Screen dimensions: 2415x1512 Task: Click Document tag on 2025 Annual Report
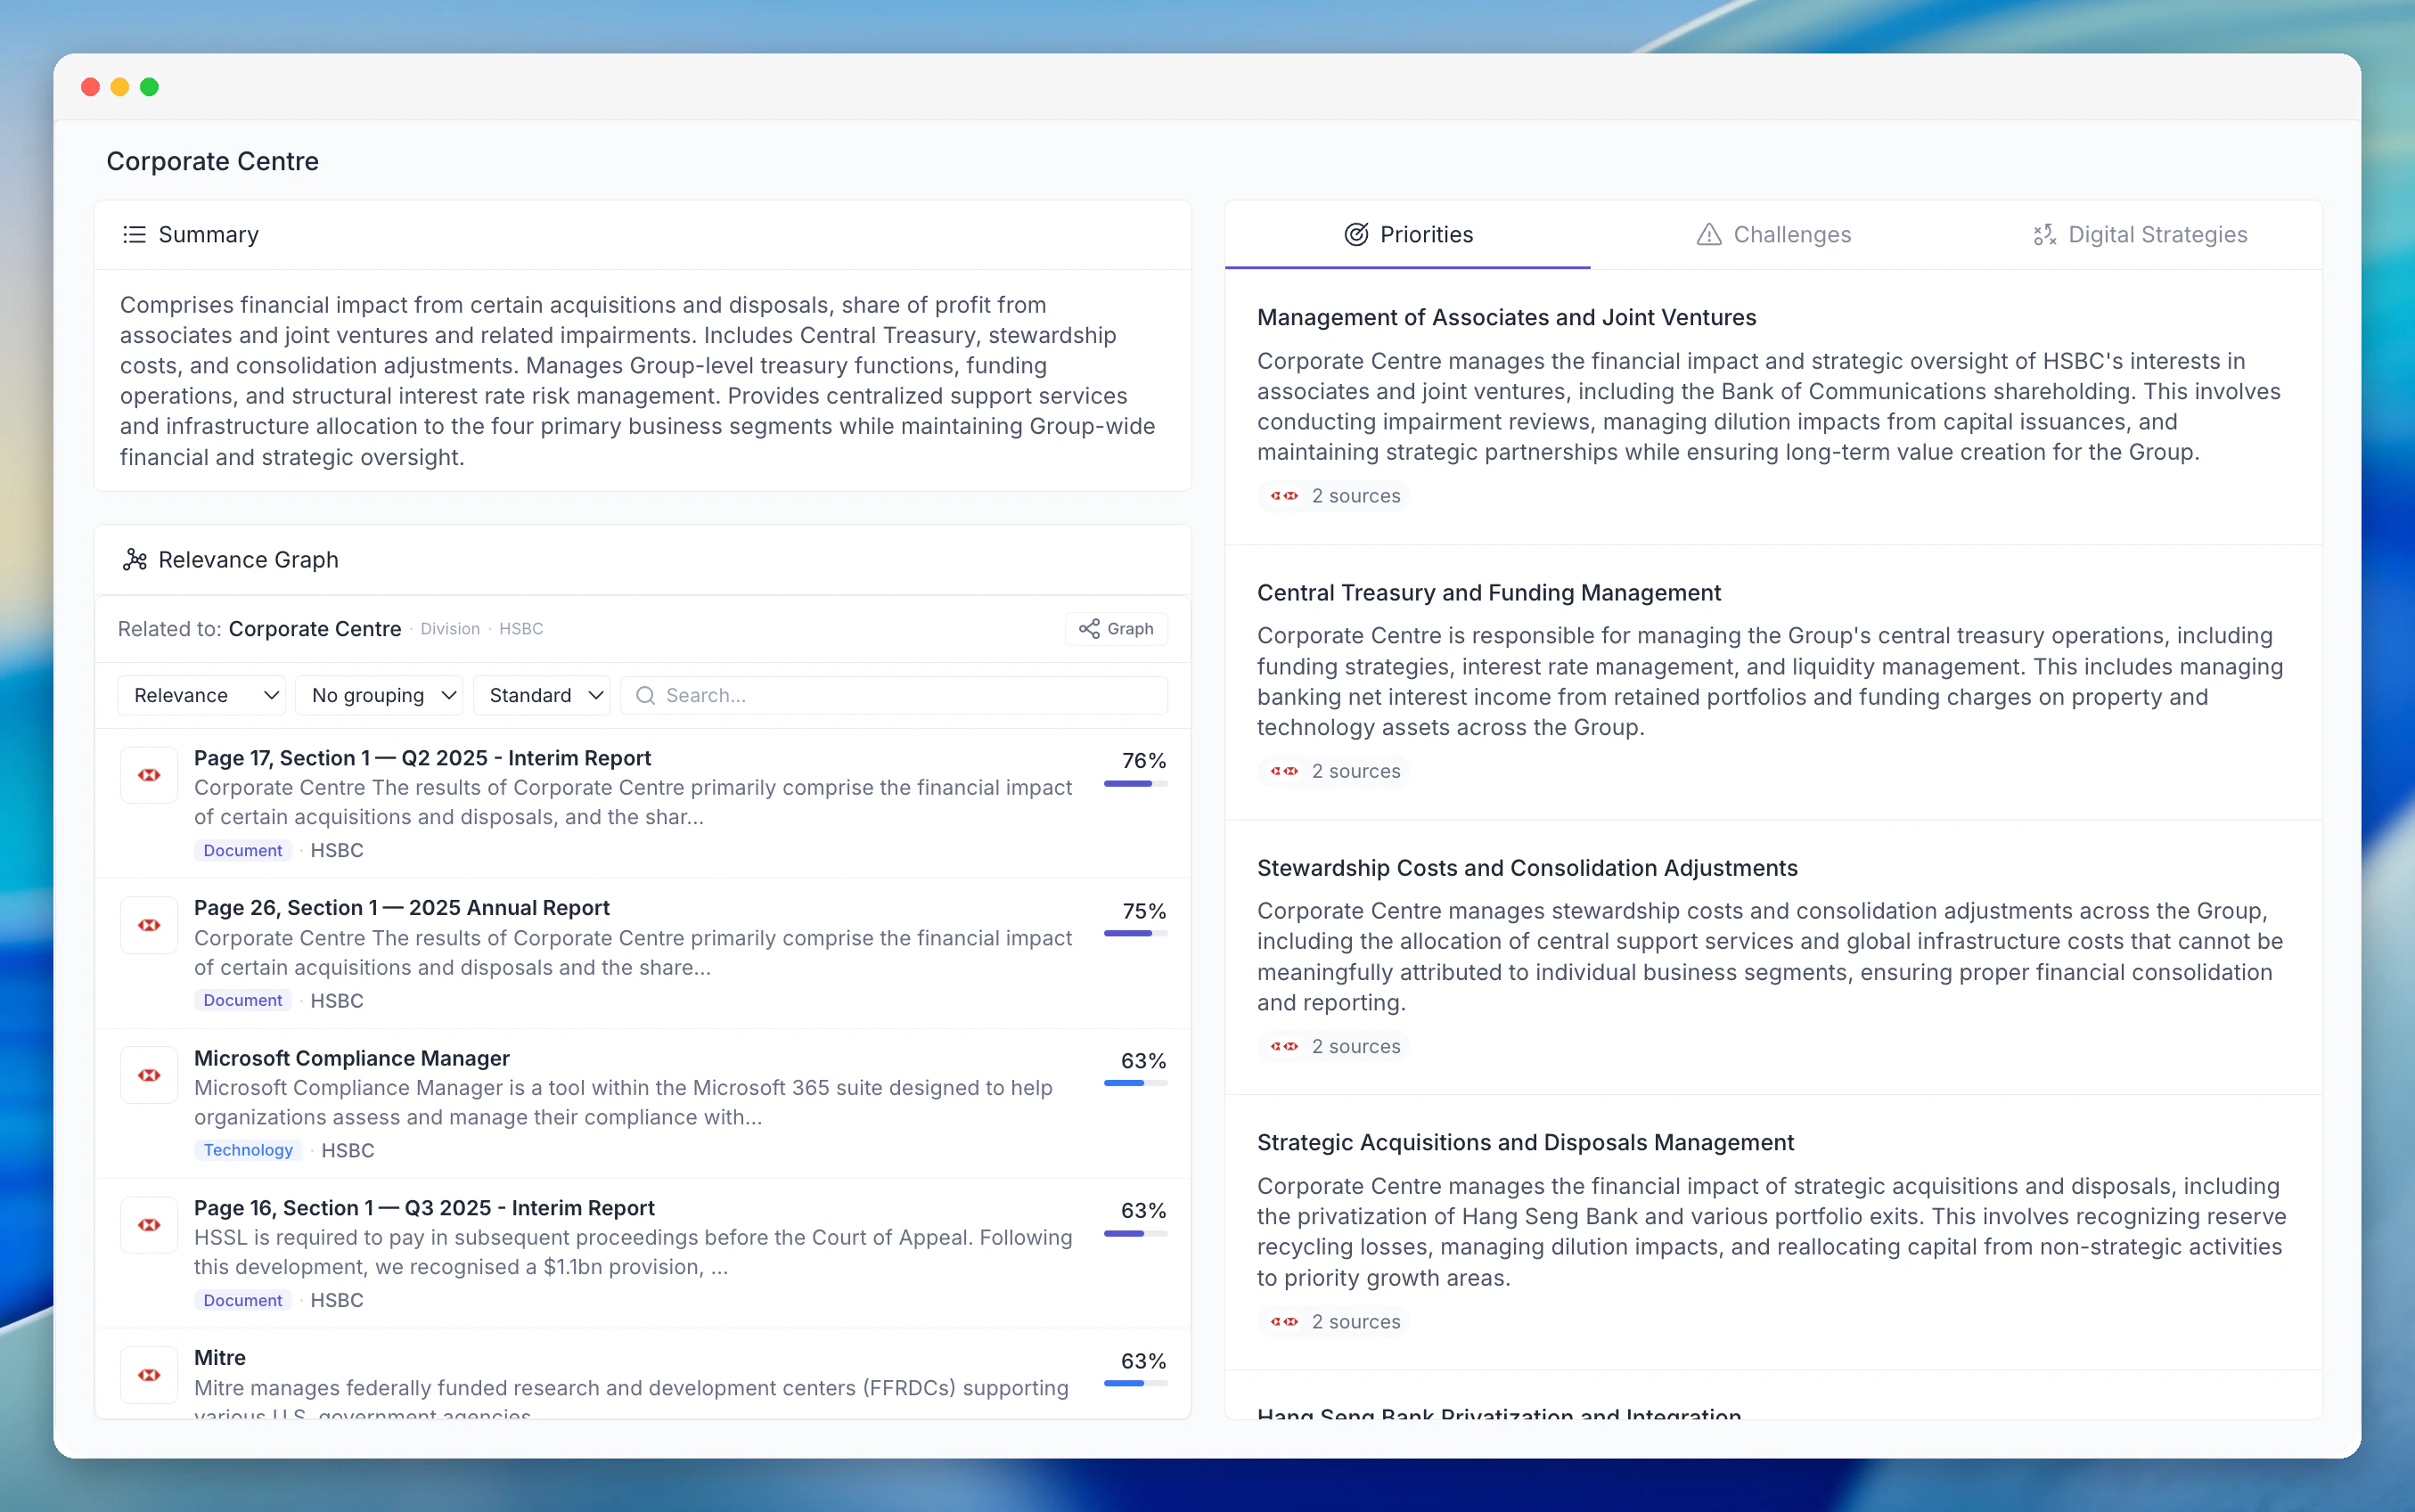[243, 1000]
